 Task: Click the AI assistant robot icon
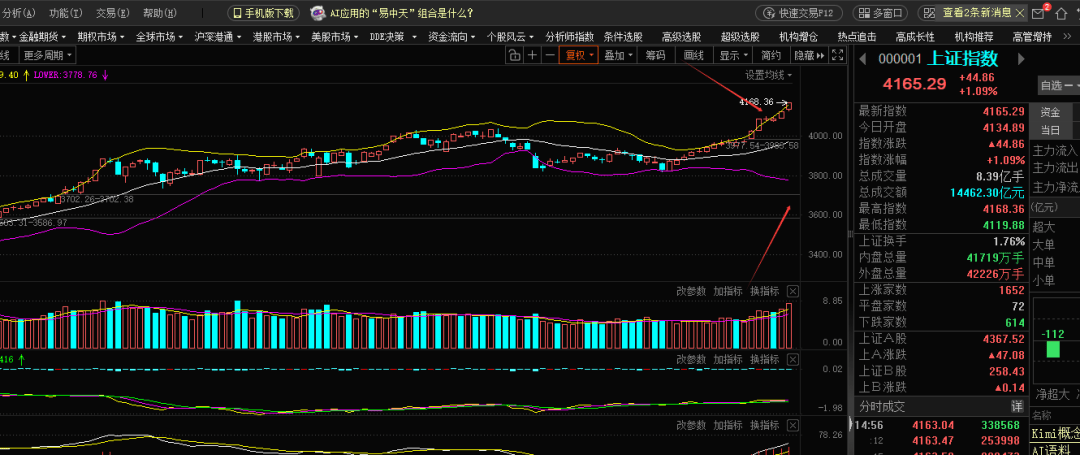[x=317, y=13]
